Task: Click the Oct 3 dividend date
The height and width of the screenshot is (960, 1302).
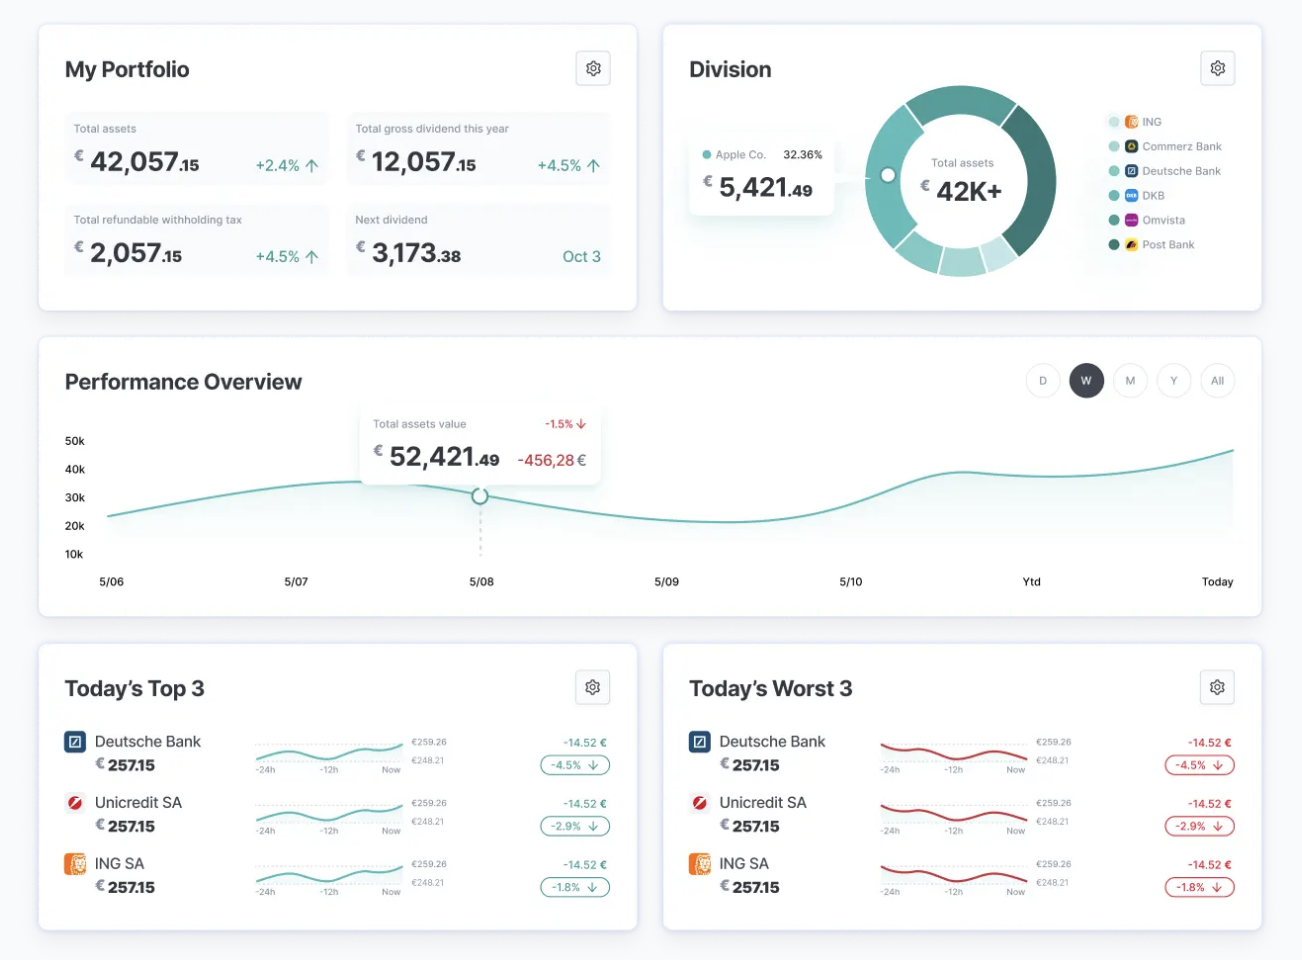Action: [582, 257]
